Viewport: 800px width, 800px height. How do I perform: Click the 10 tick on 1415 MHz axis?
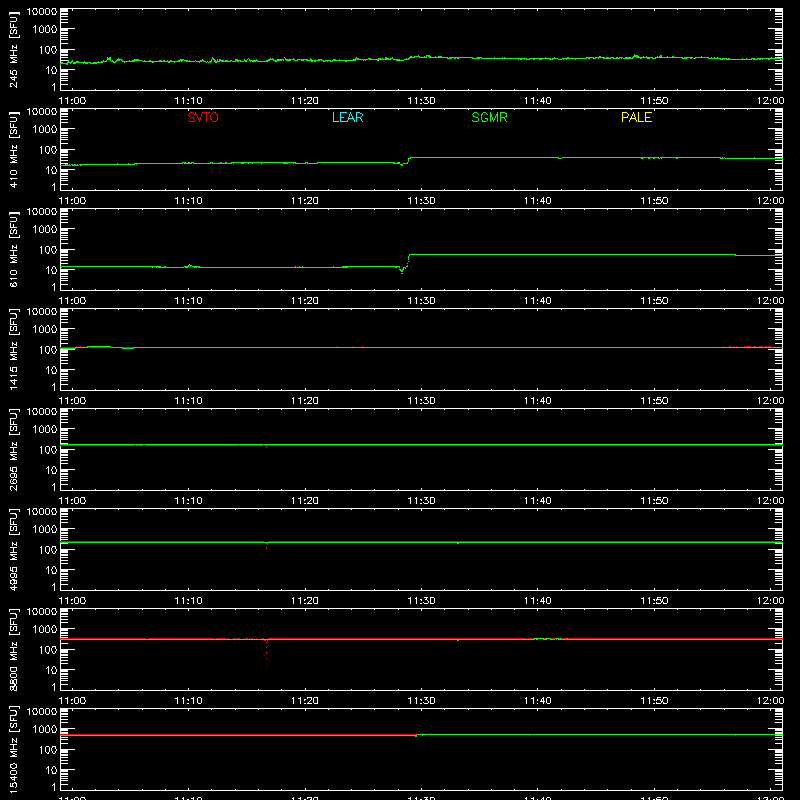pyautogui.click(x=51, y=370)
